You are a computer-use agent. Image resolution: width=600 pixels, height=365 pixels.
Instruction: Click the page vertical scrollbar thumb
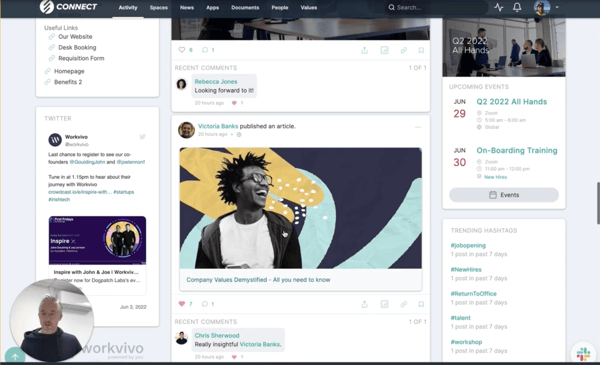598,203
